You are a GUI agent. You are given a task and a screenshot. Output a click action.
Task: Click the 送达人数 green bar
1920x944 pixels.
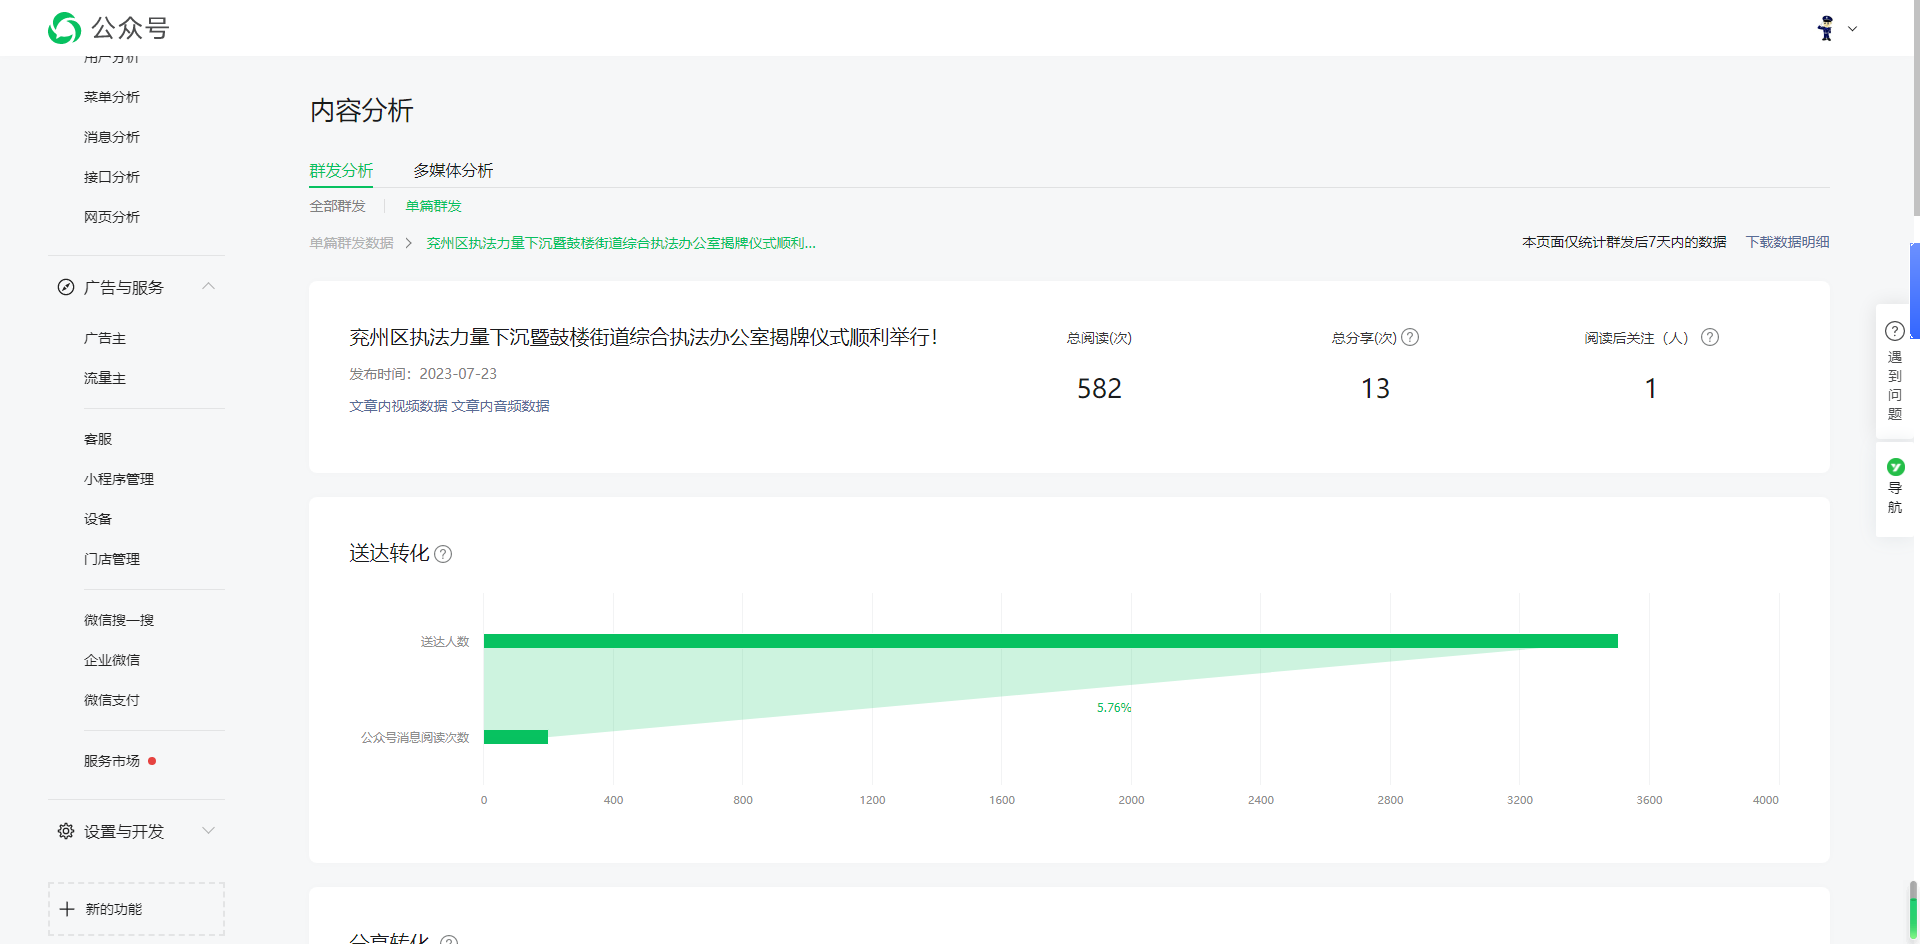point(1050,641)
